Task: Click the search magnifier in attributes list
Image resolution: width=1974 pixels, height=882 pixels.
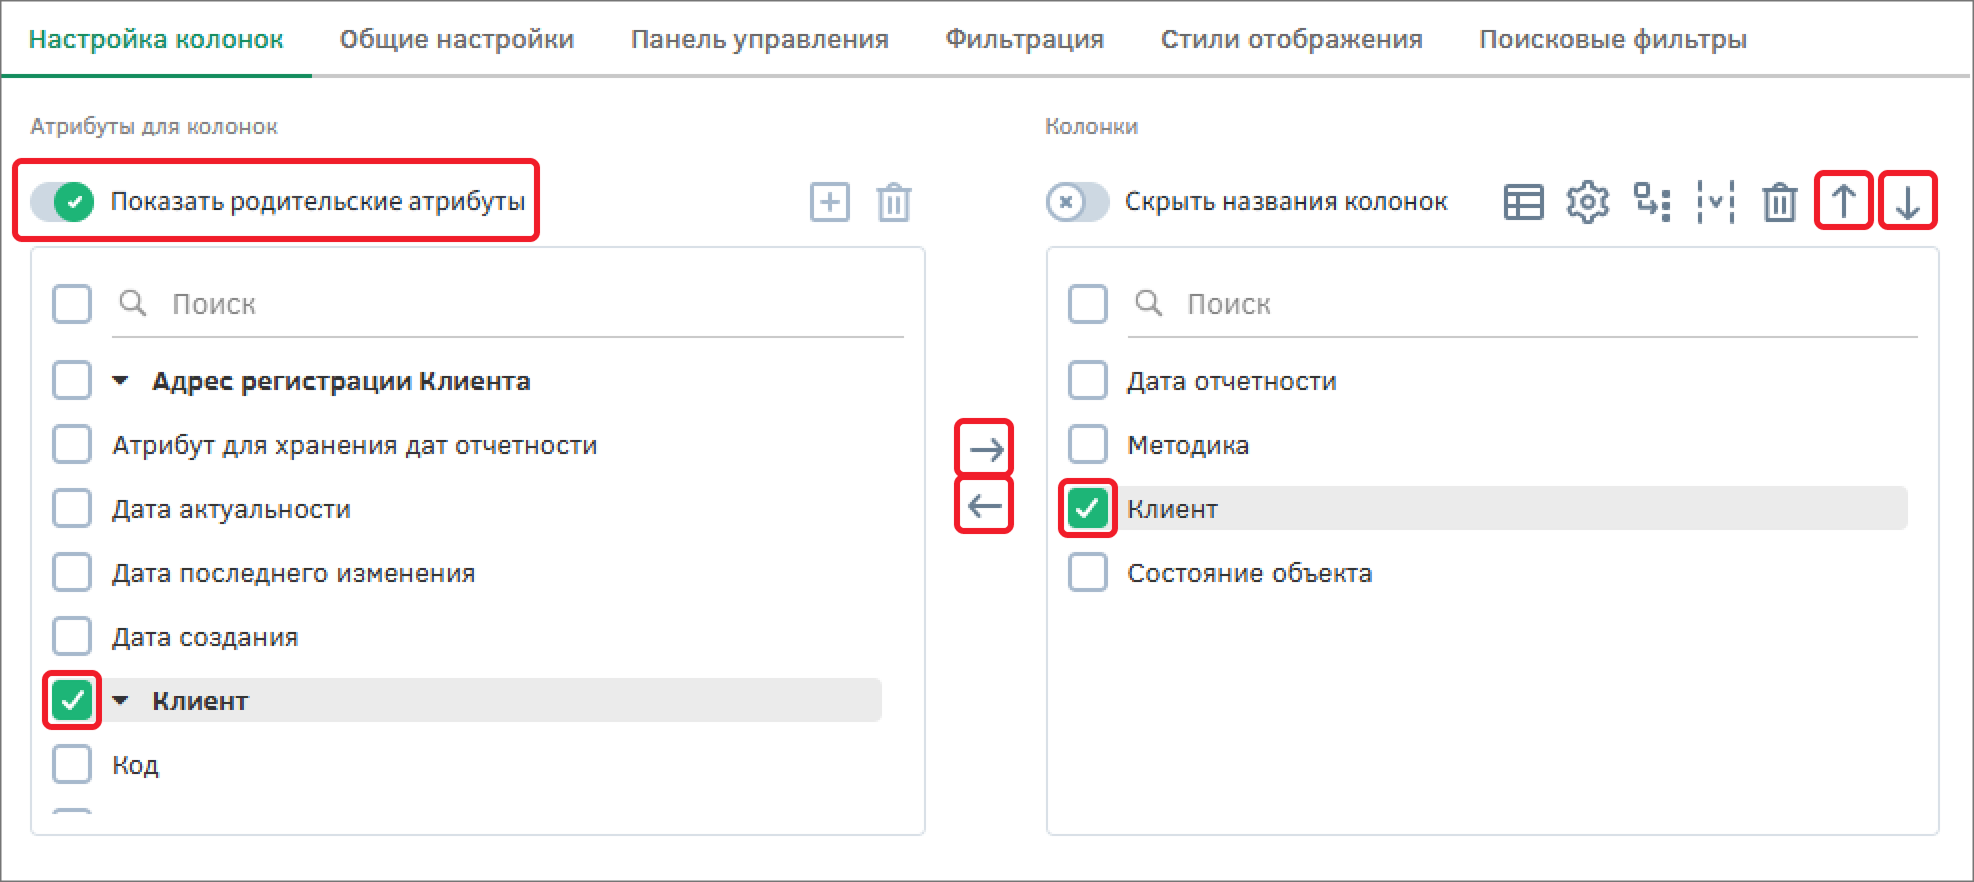Action: 133,303
